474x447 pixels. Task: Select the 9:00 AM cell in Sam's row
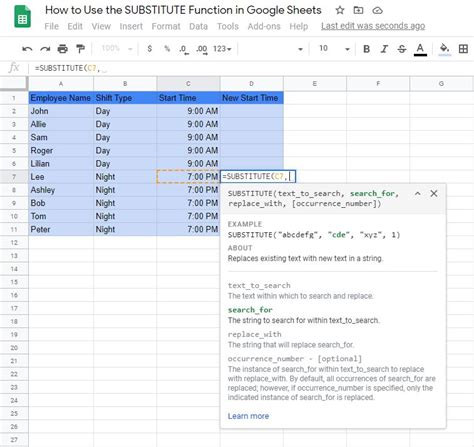[x=188, y=137]
